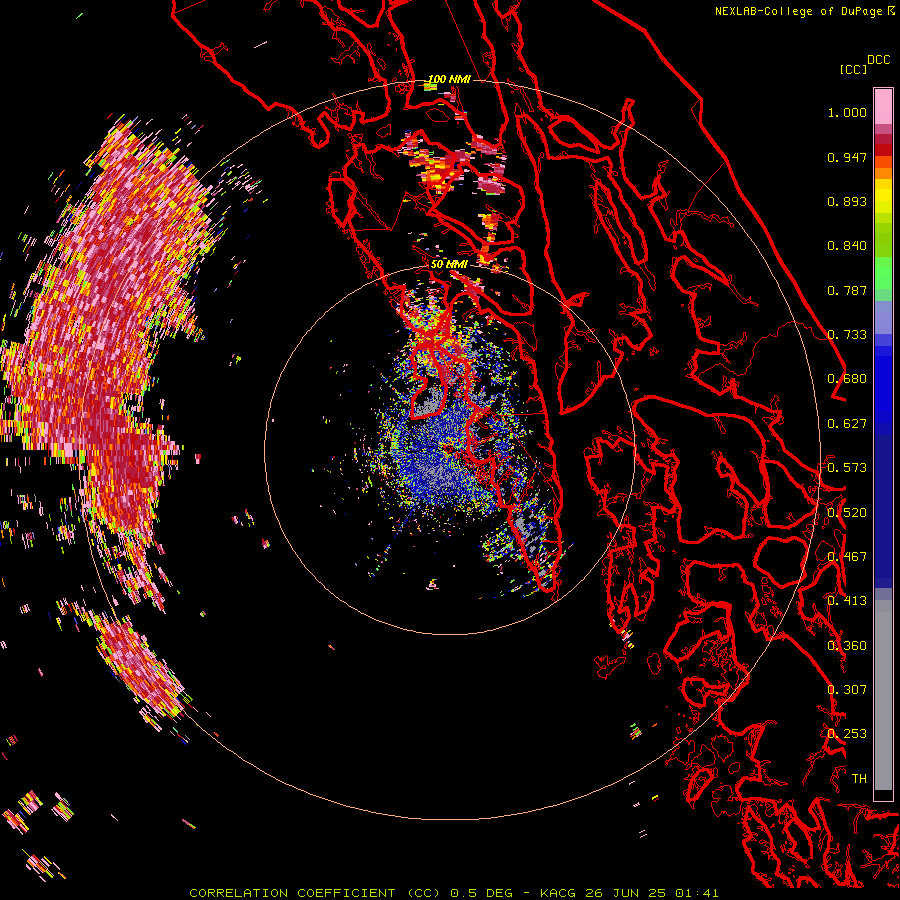
Task: Click the 0.733 color scale value
Action: 847,335
